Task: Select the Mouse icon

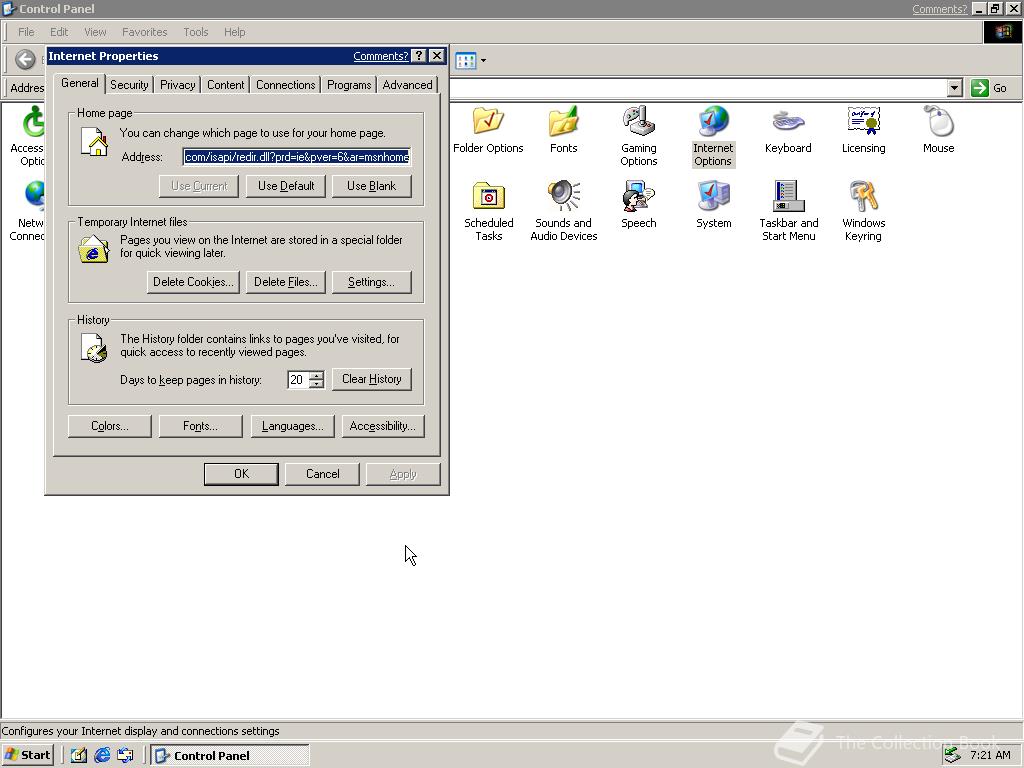Action: (938, 130)
